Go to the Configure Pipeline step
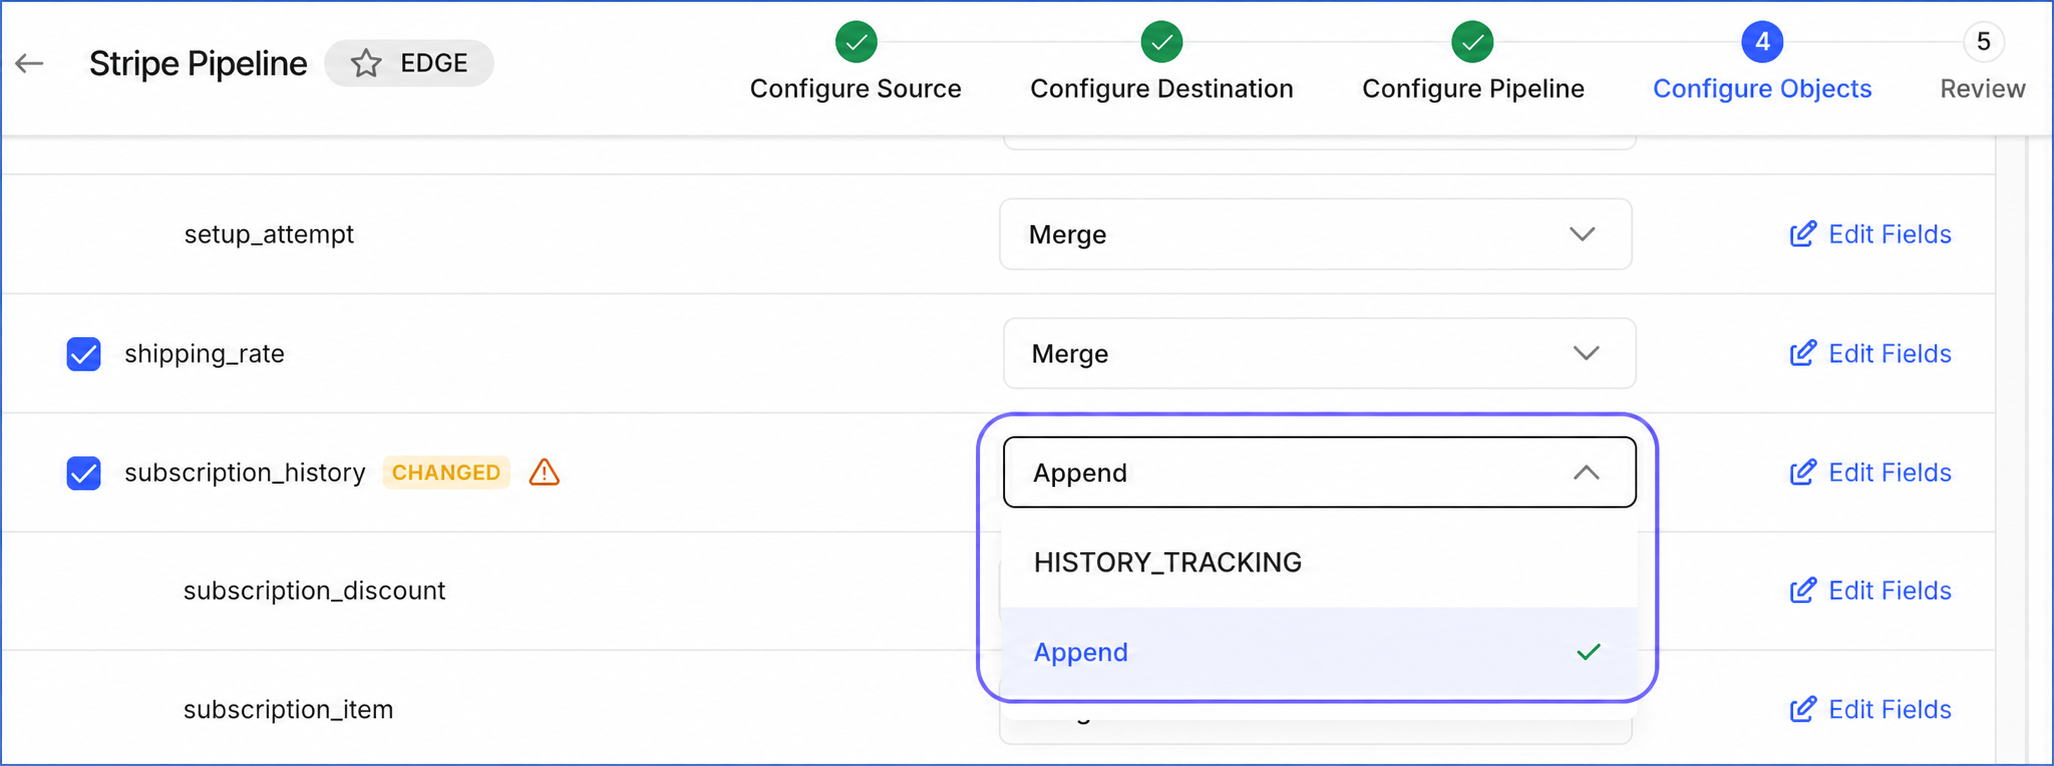Viewport: 2054px width, 766px height. tap(1473, 89)
